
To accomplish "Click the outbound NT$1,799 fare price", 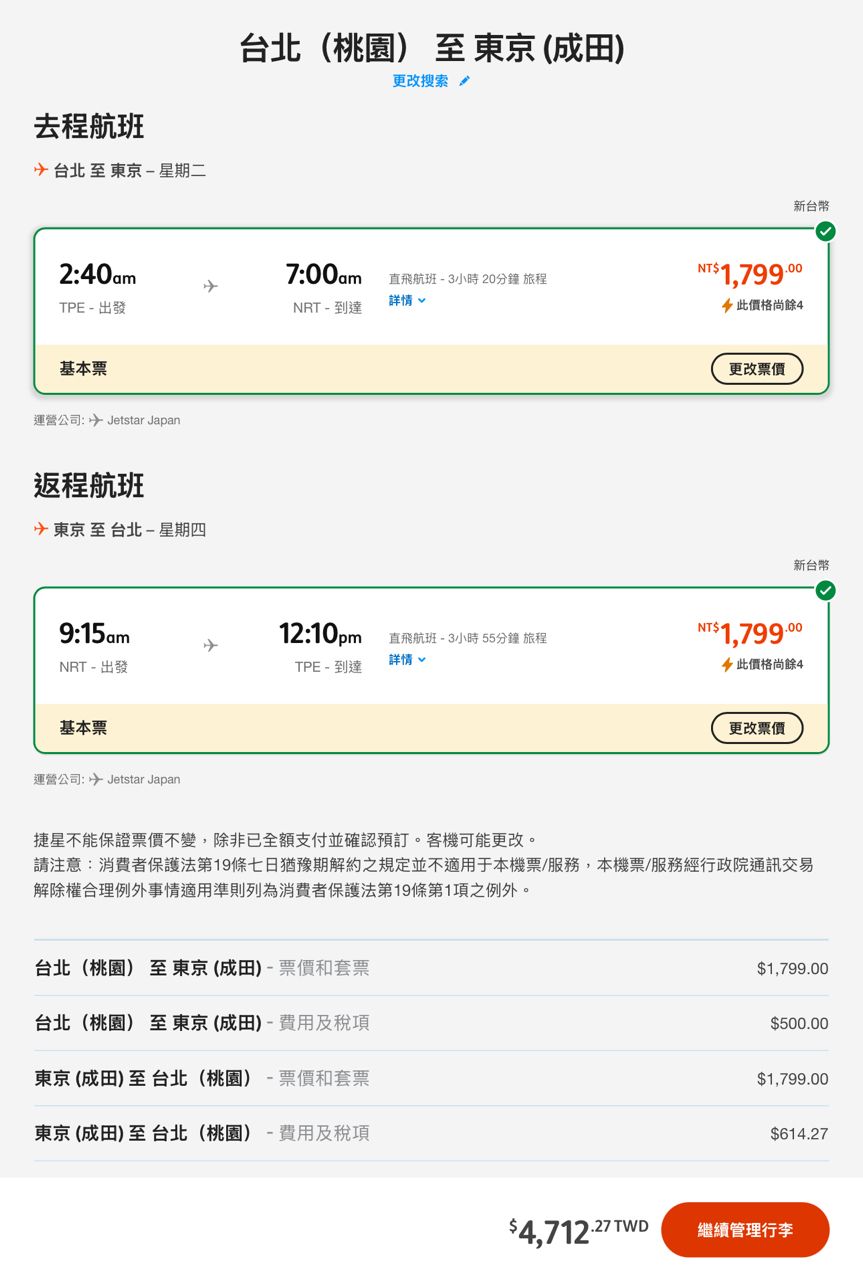I will 751,274.
